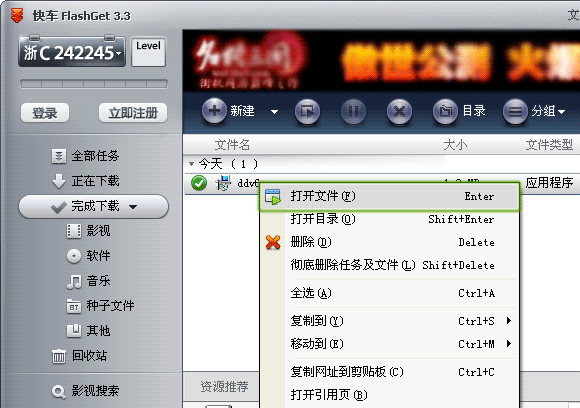Expand the 完成下载 dropdown arrow
The image size is (580, 408).
point(133,207)
